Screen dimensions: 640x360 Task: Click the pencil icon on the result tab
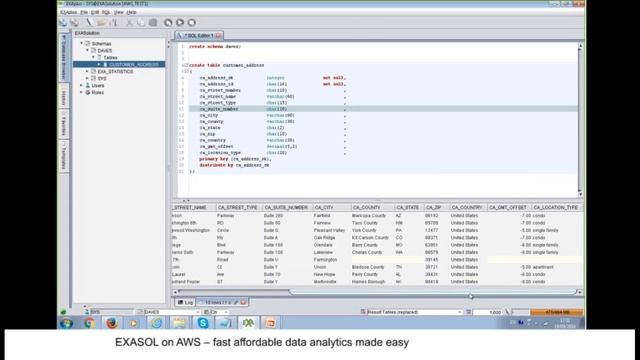[x=236, y=302]
